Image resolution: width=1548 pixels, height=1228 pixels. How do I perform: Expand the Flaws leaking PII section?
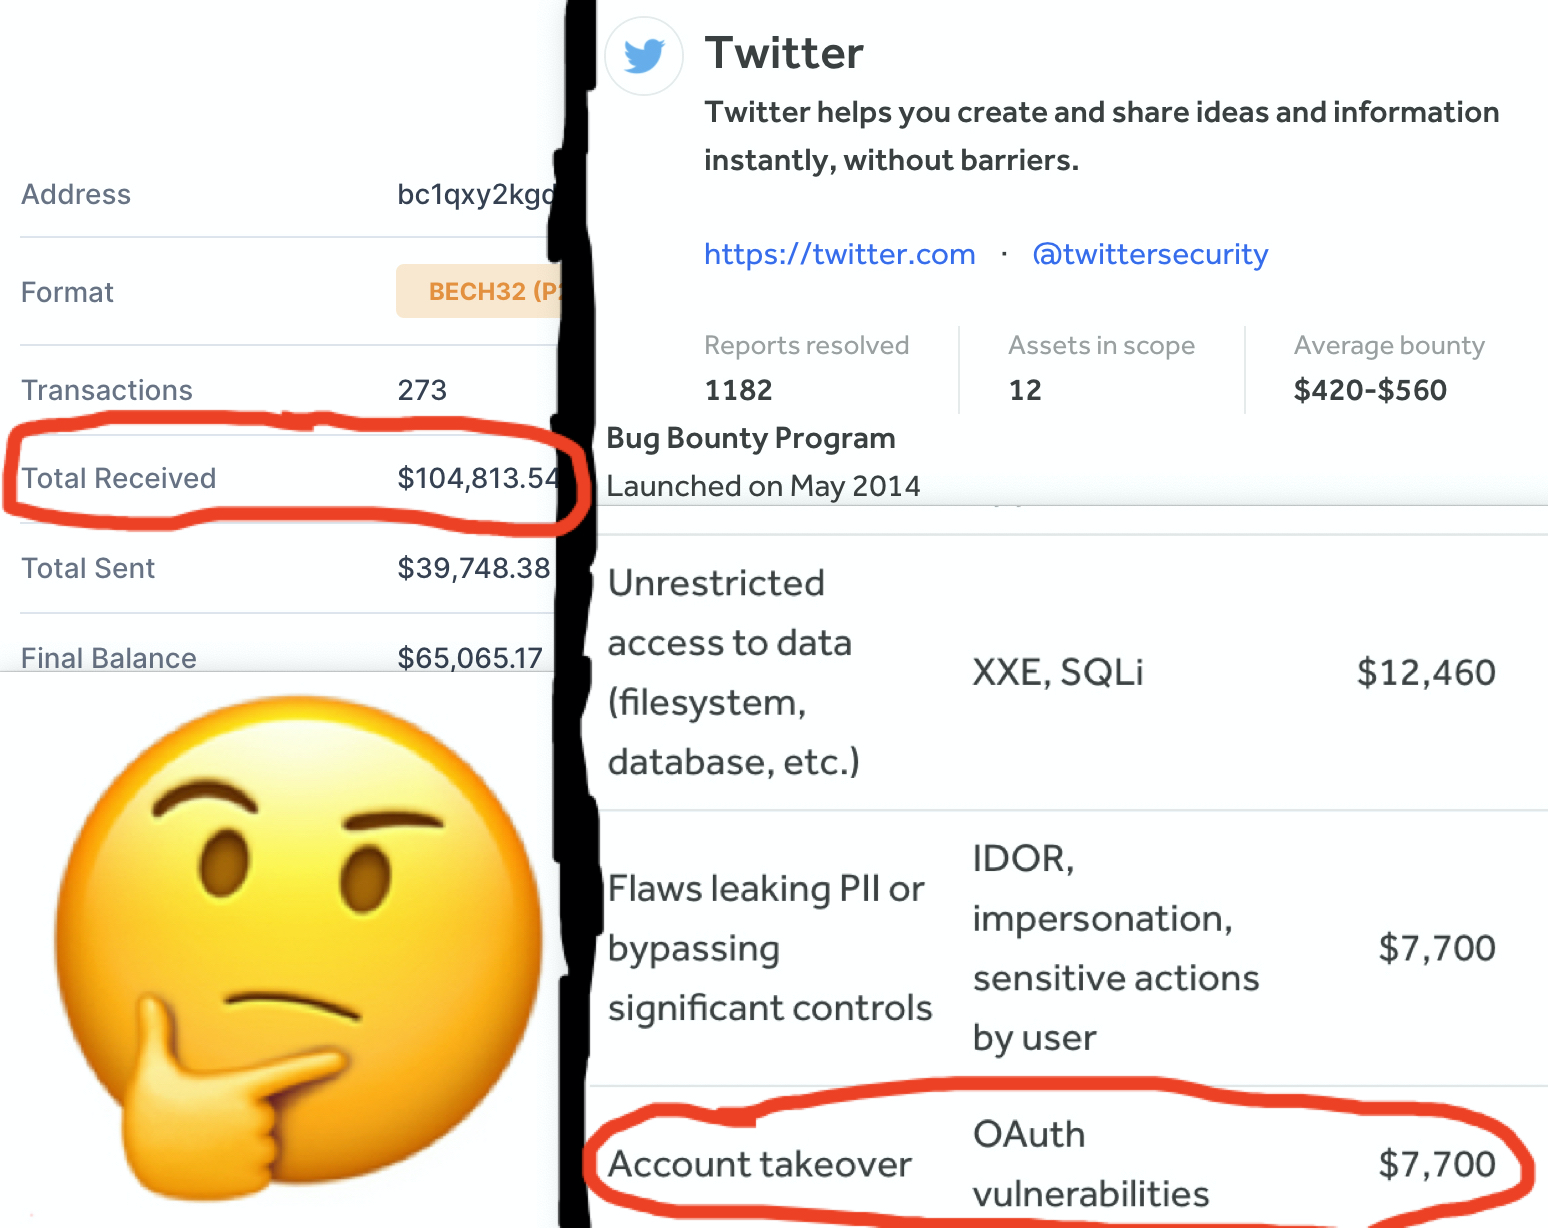pos(768,948)
